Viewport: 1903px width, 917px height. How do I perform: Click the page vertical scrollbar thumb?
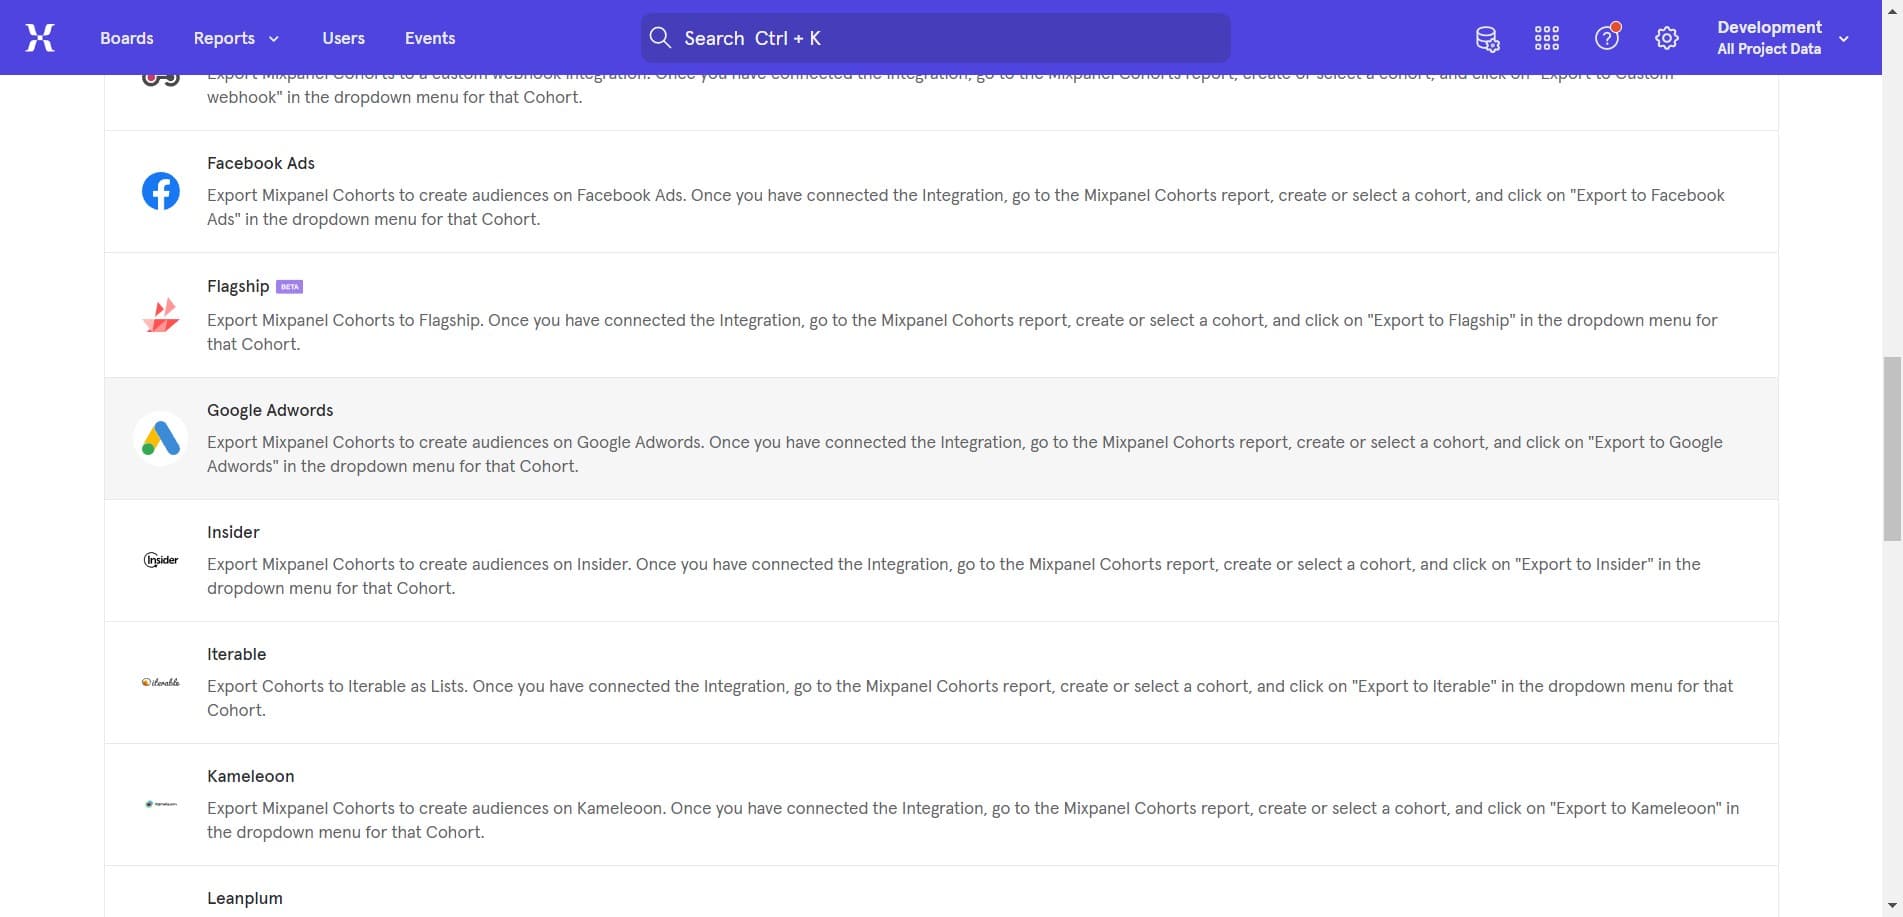1892,448
